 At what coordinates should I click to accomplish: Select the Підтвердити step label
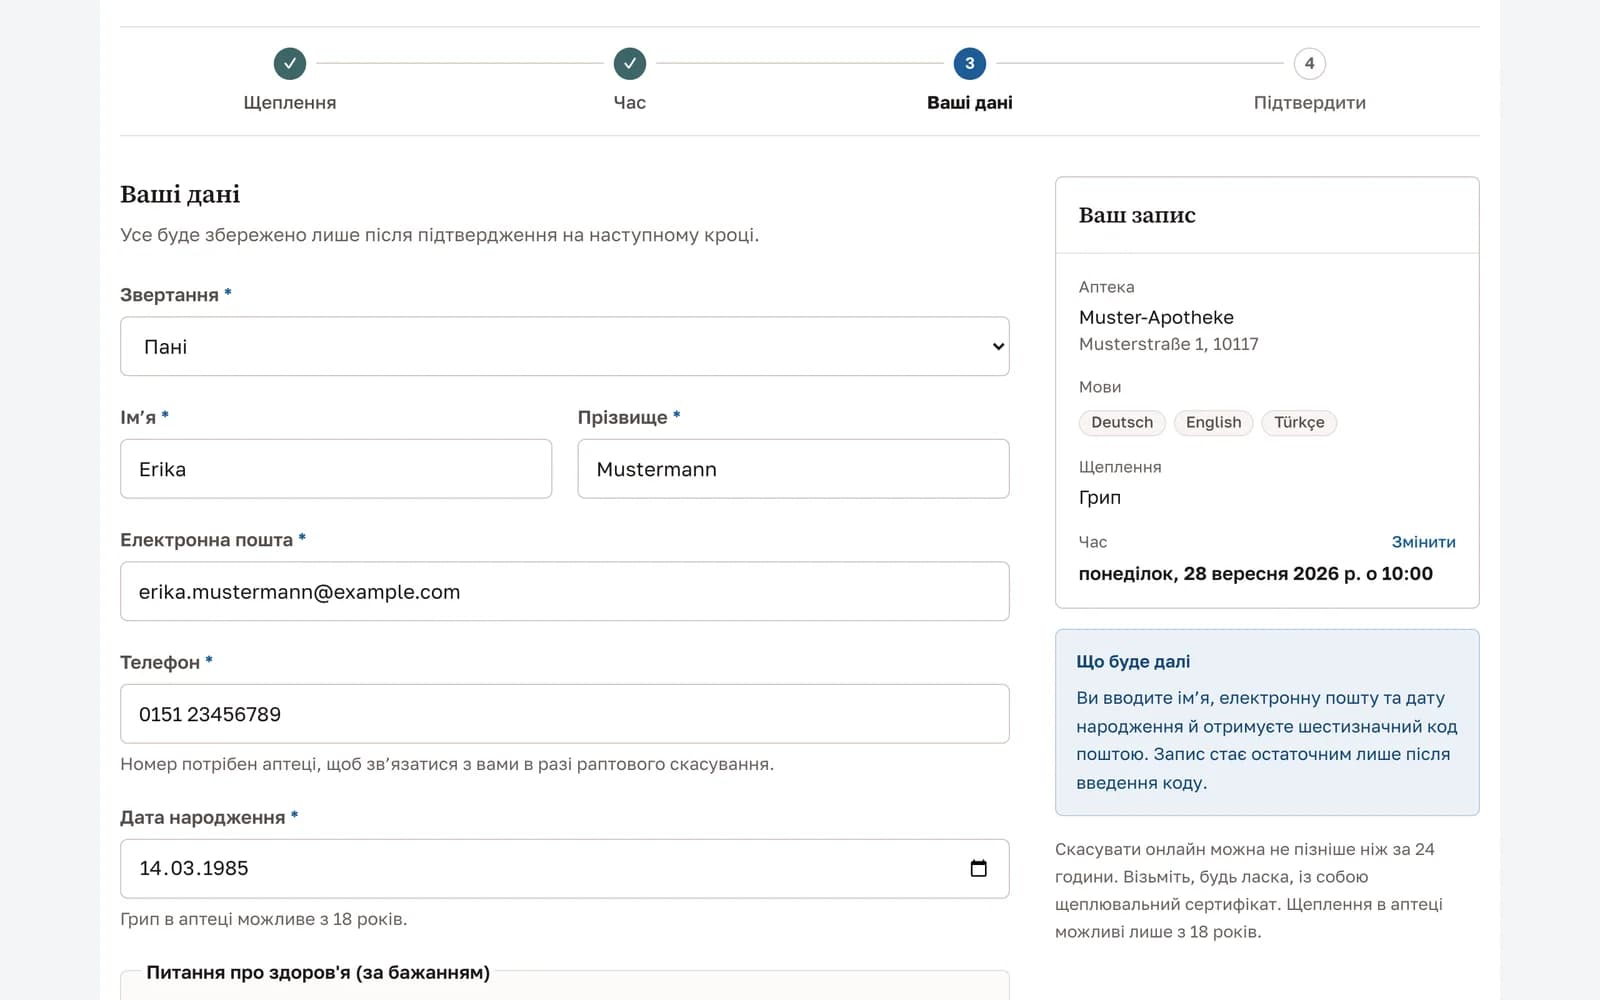pos(1310,102)
